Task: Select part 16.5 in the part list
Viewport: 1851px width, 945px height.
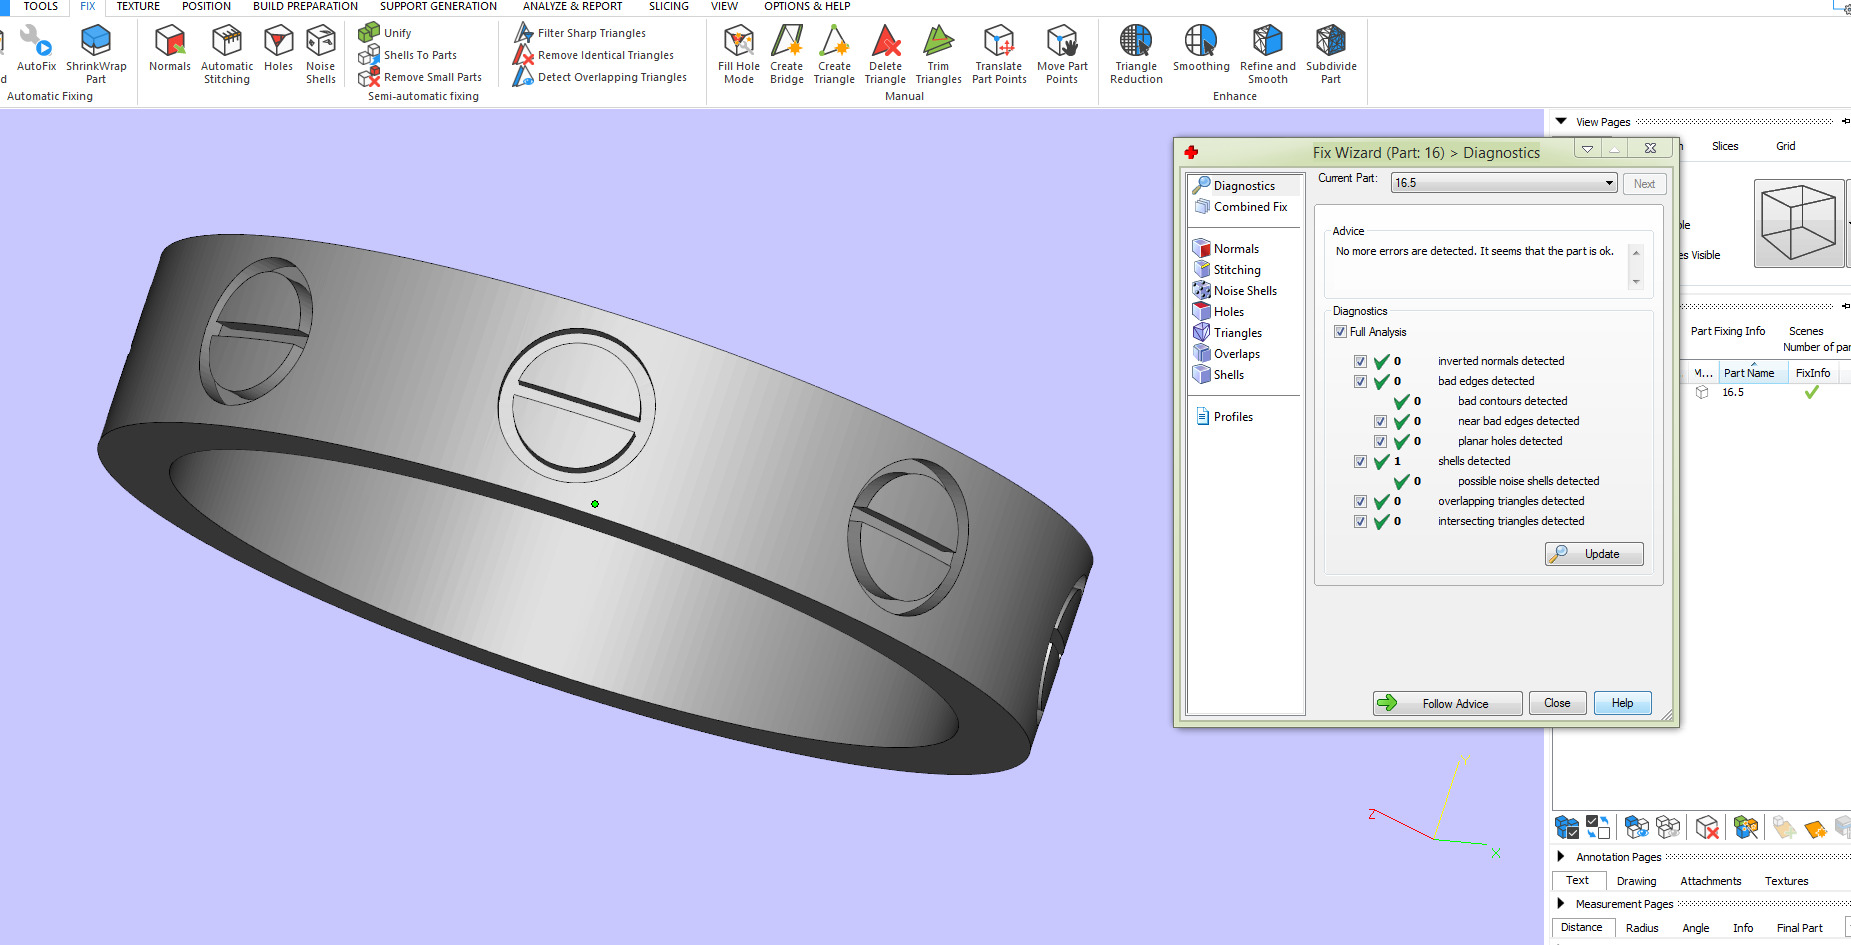Action: [1732, 392]
